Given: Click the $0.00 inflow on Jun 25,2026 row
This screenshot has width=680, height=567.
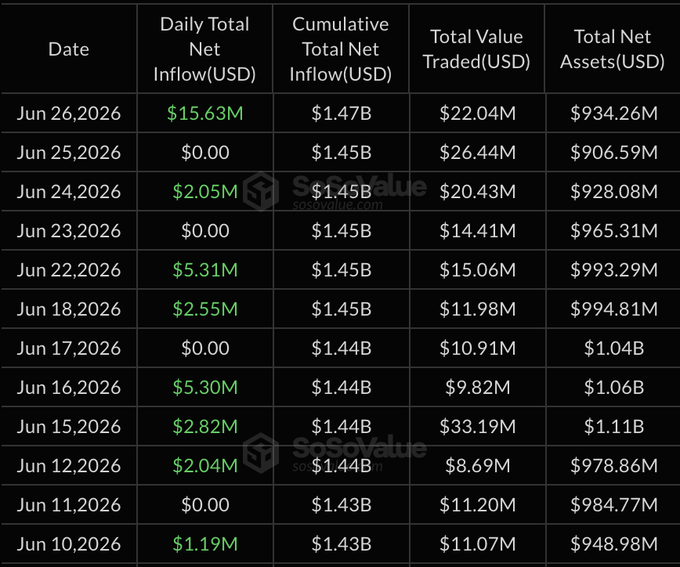Looking at the screenshot, I should coord(205,152).
